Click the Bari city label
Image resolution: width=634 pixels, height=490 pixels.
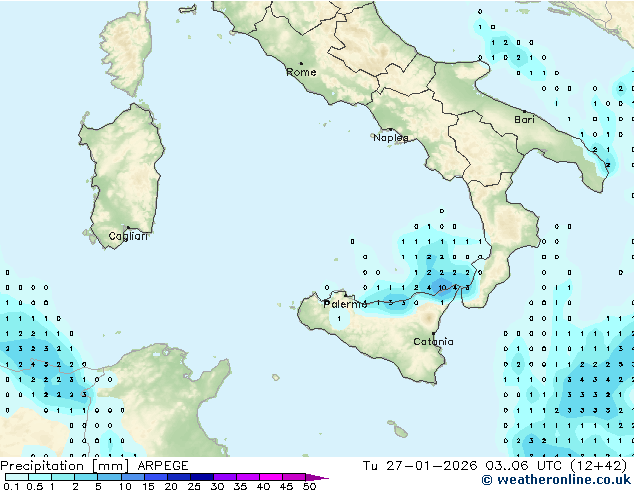coord(524,120)
